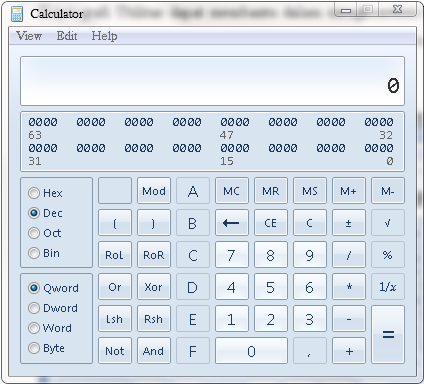The height and width of the screenshot is (384, 424).
Task: Click the open parenthesis button
Action: pos(115,223)
